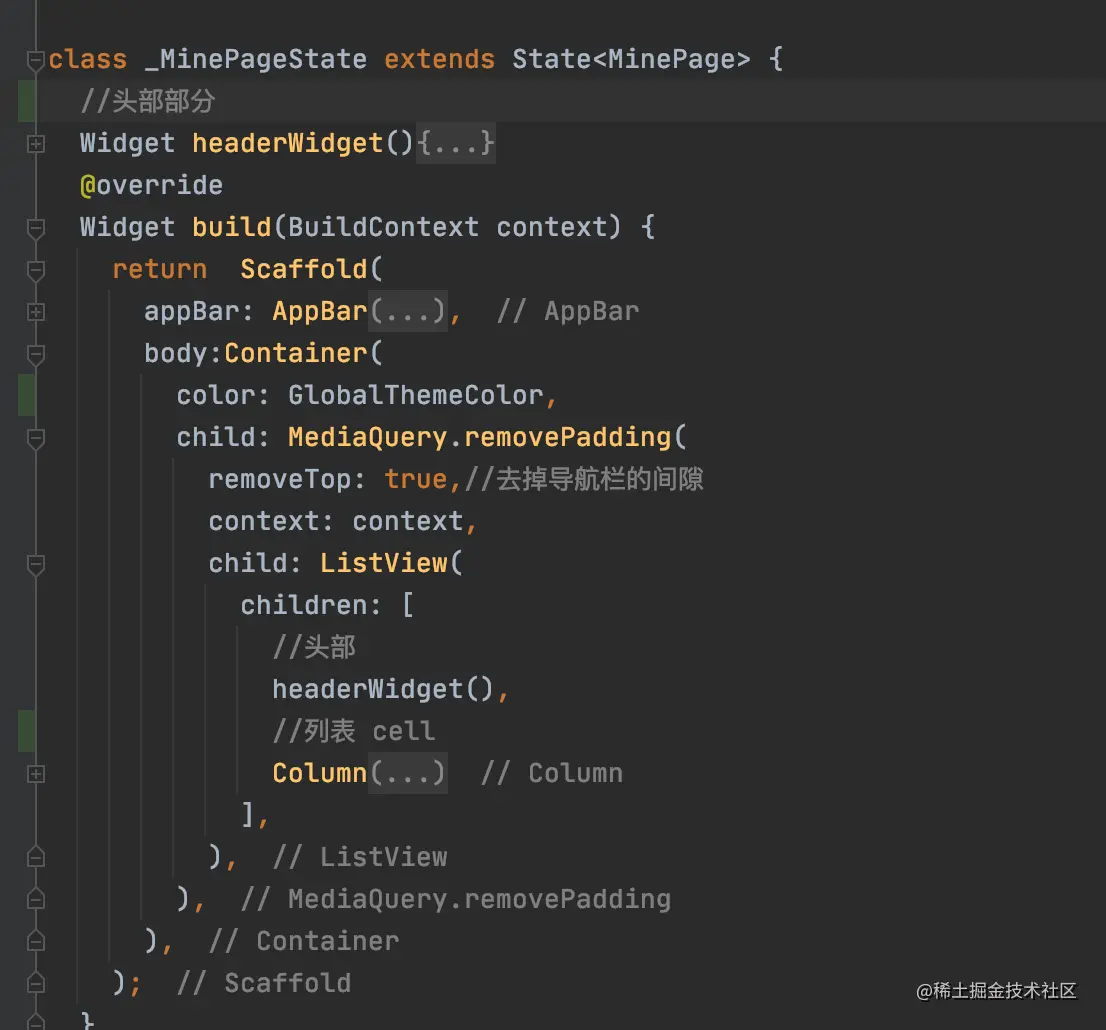The width and height of the screenshot is (1106, 1030).
Task: Collapse the _MinePageState class fold marker
Action: click(35, 61)
